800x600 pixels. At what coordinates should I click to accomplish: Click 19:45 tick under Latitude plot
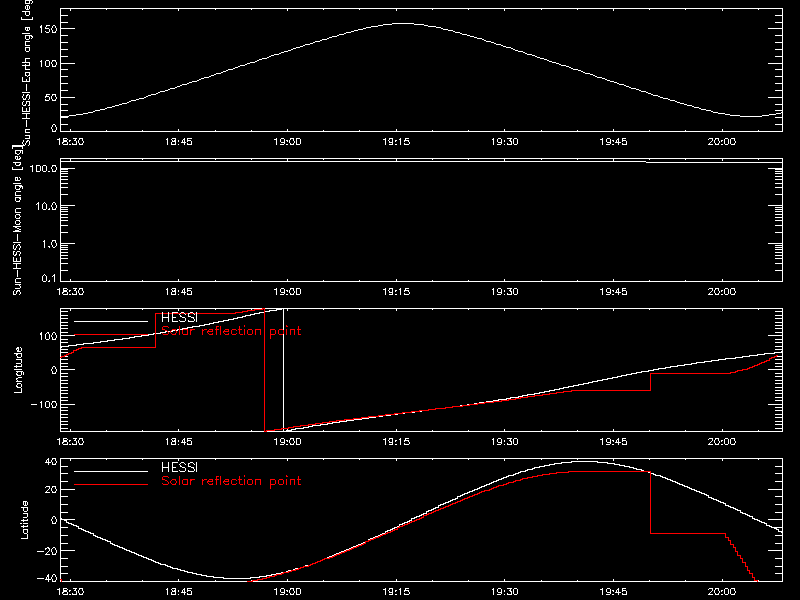613,591
